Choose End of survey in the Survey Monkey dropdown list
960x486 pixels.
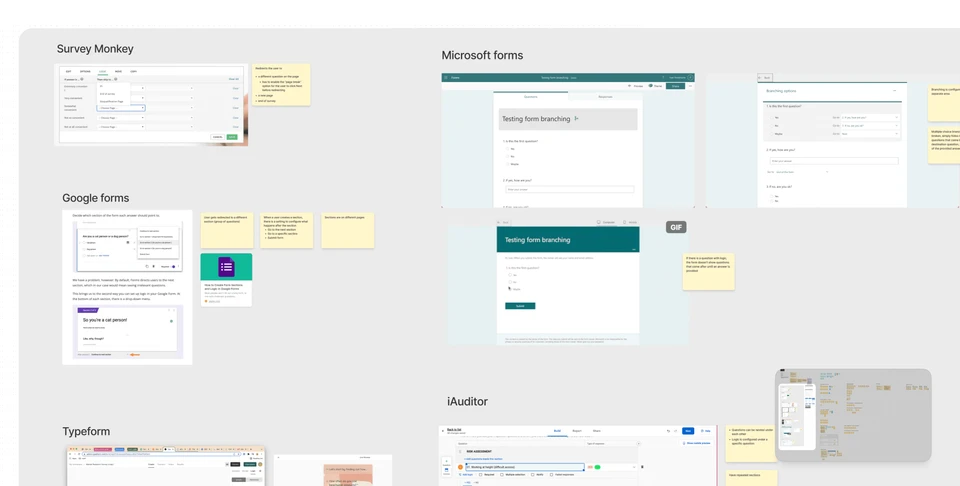point(107,94)
